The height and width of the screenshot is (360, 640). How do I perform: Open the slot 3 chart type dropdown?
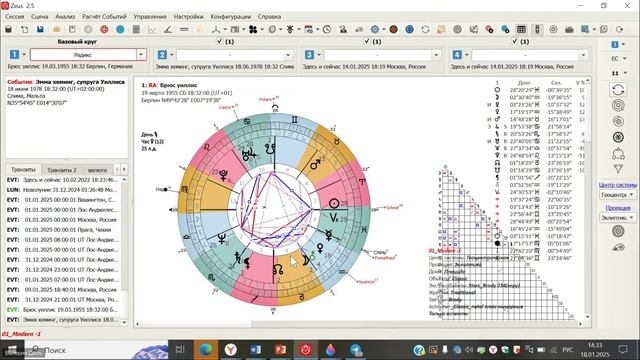tap(436, 55)
